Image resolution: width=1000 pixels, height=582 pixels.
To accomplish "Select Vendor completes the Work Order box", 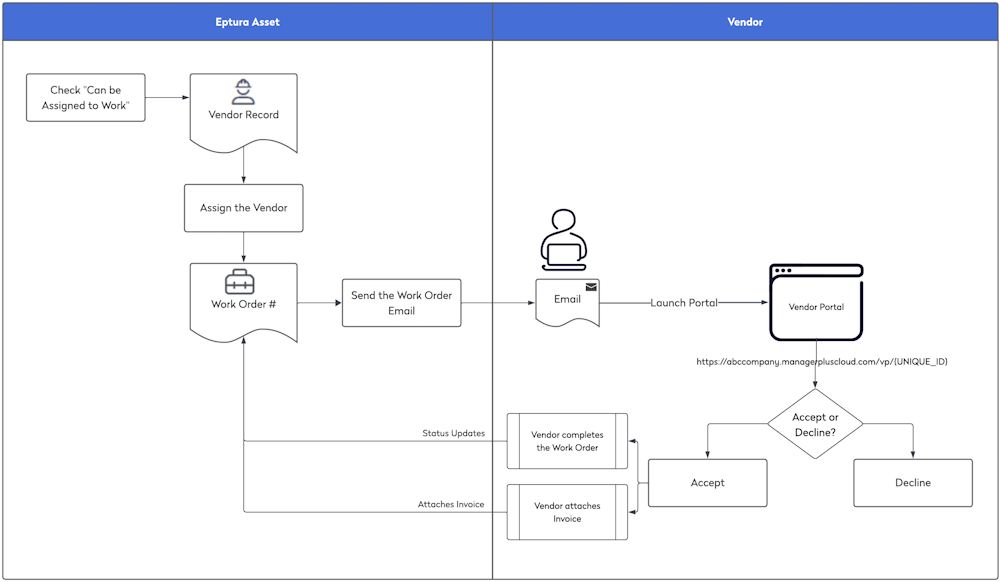I will (x=567, y=441).
